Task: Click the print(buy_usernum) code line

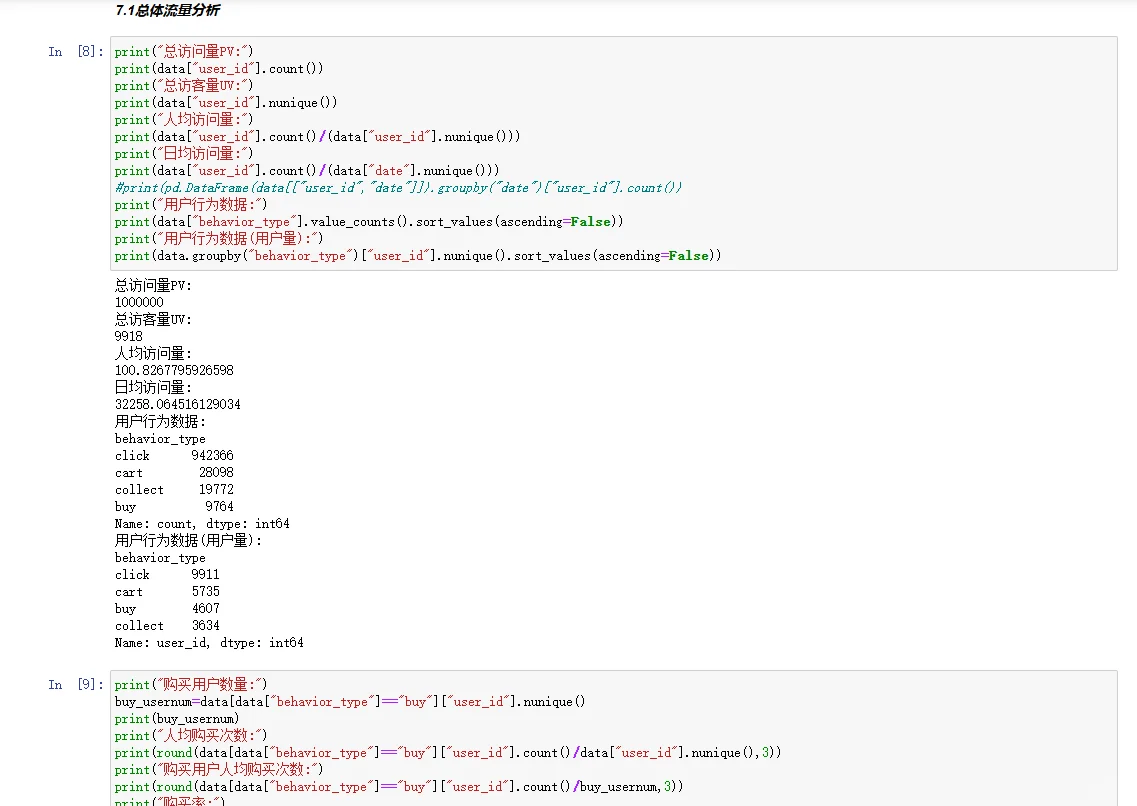Action: click(x=177, y=718)
